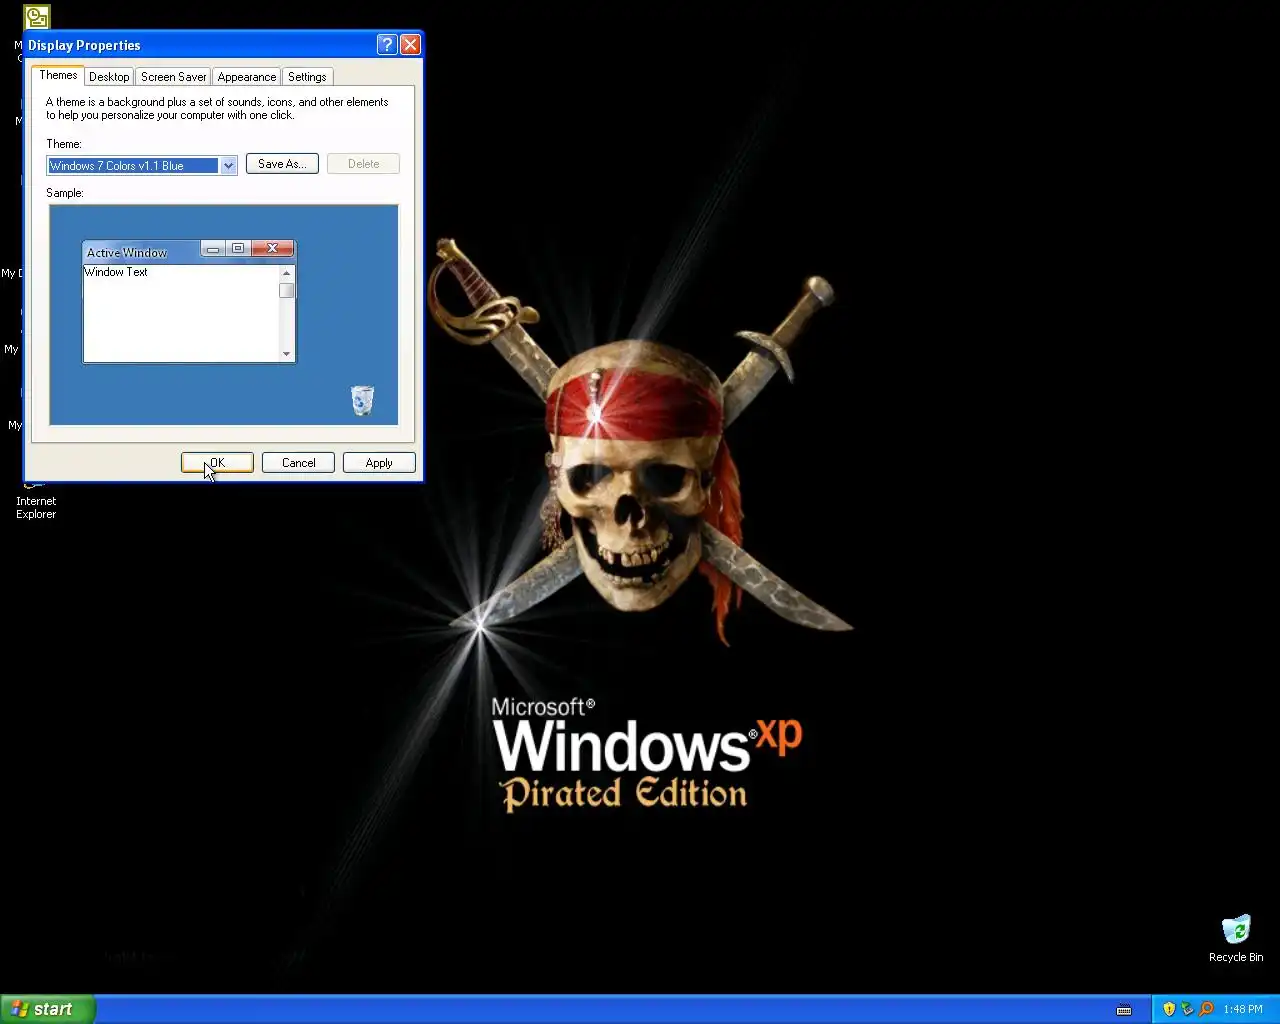
Task: Switch to the Desktop tab
Action: (x=109, y=77)
